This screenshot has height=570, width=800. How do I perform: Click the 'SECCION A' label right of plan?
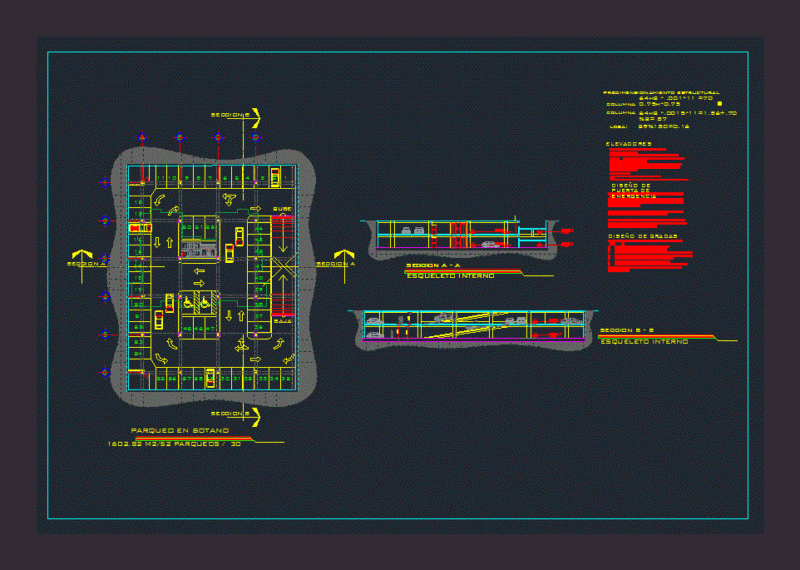pyautogui.click(x=336, y=264)
